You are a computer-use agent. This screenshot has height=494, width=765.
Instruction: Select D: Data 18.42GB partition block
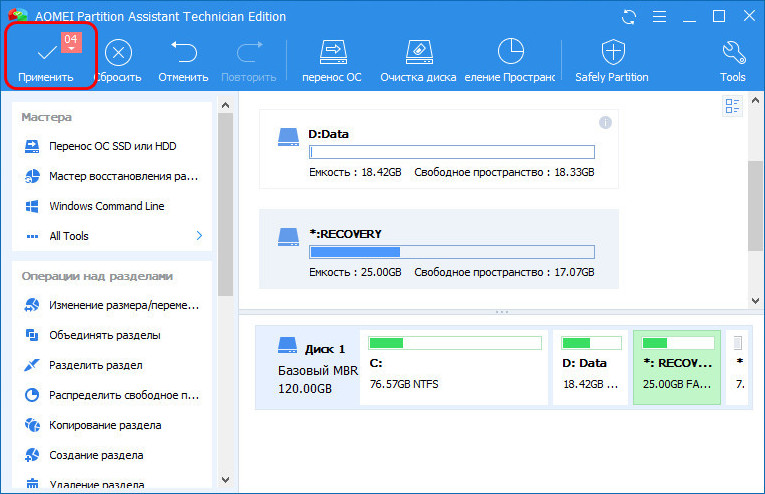tap(590, 368)
